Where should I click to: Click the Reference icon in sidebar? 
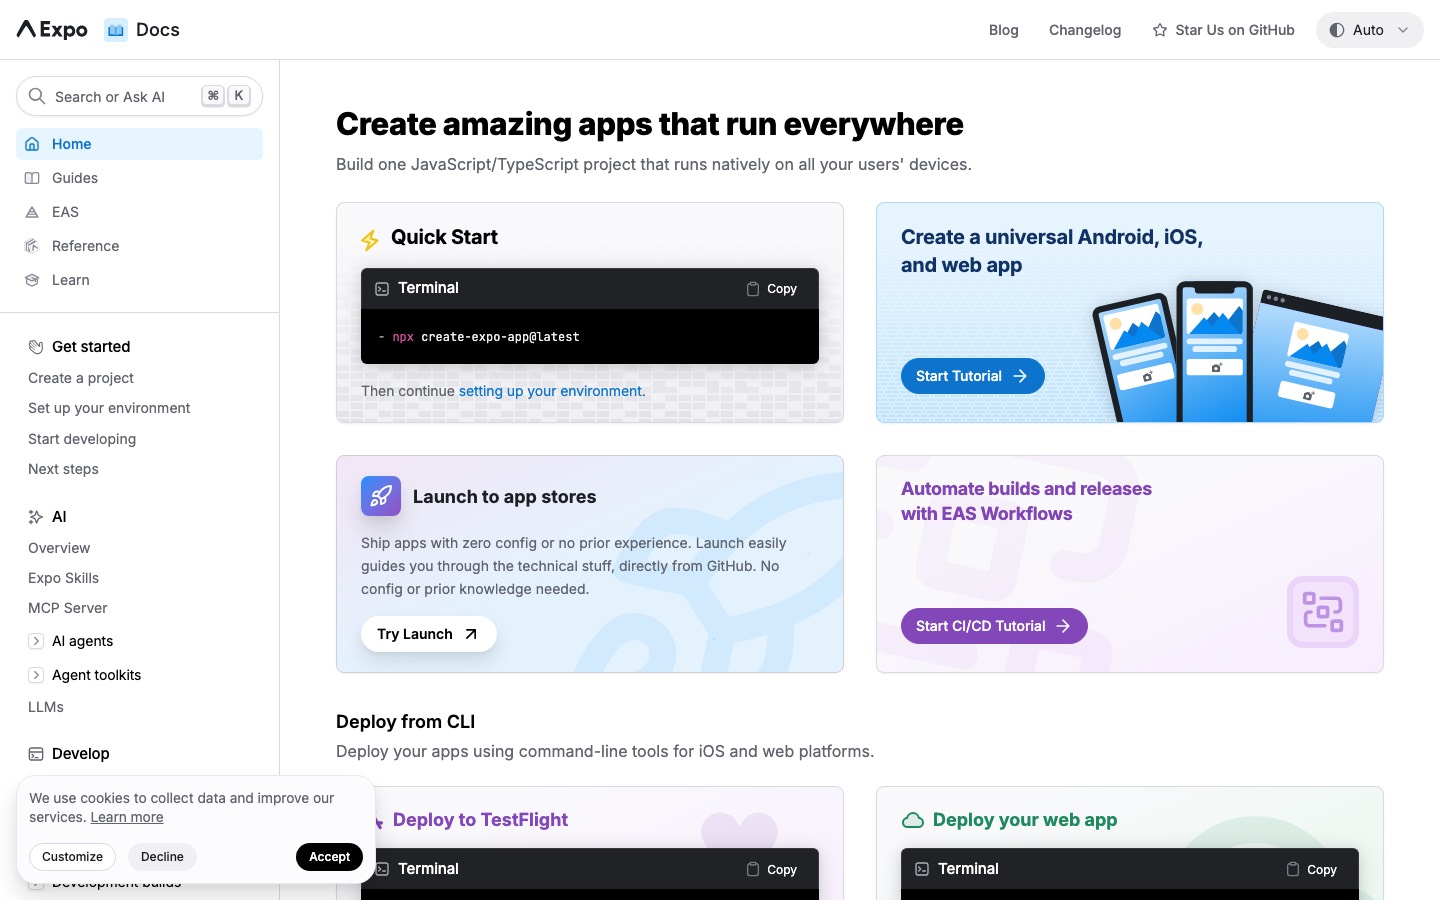coord(32,246)
